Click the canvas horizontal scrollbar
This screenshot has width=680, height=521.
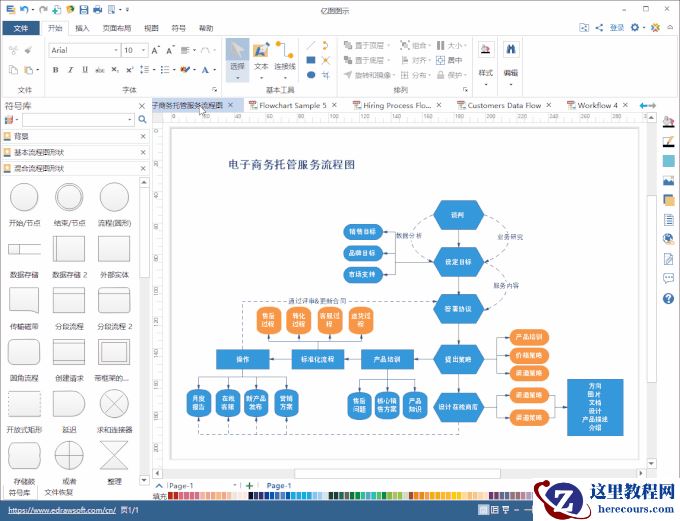click(397, 473)
